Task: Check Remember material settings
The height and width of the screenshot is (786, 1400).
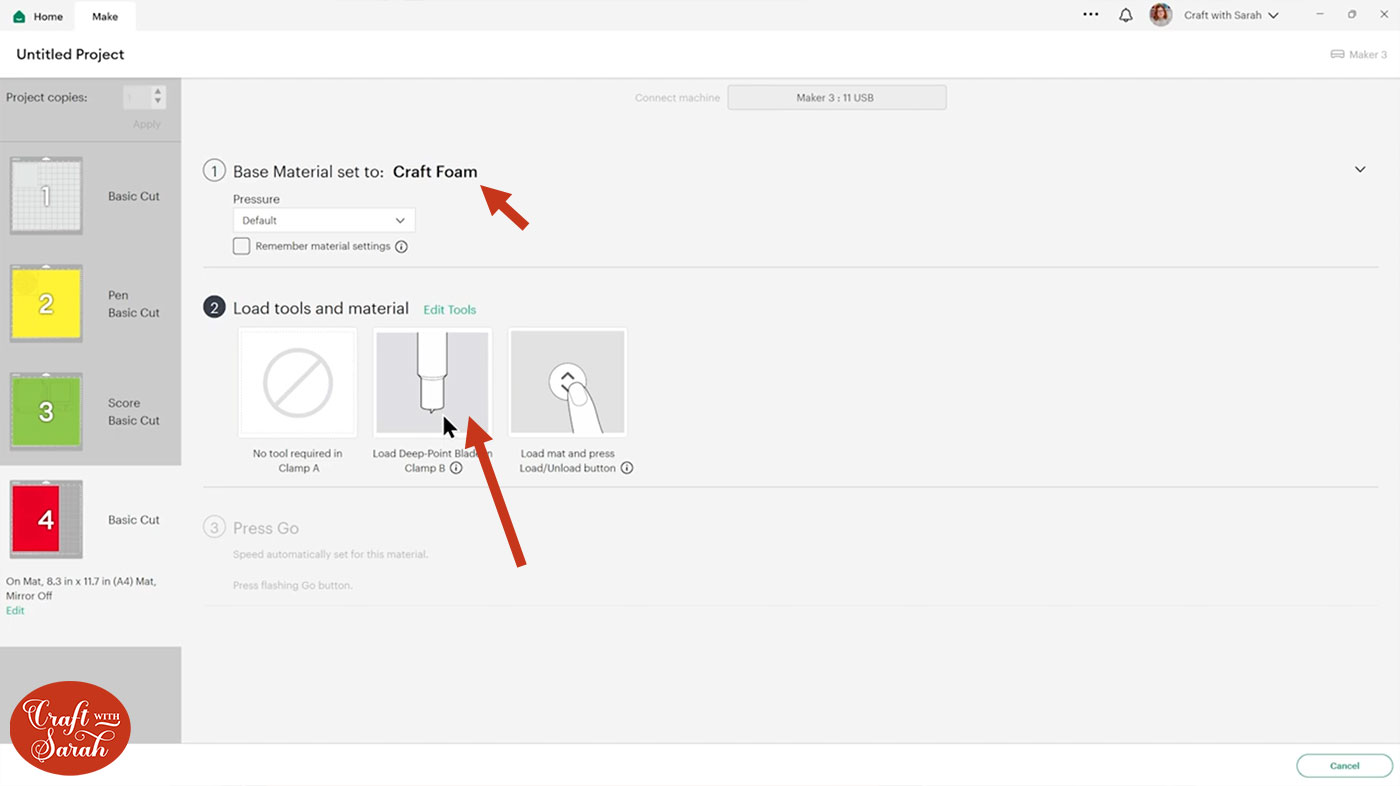Action: click(241, 246)
